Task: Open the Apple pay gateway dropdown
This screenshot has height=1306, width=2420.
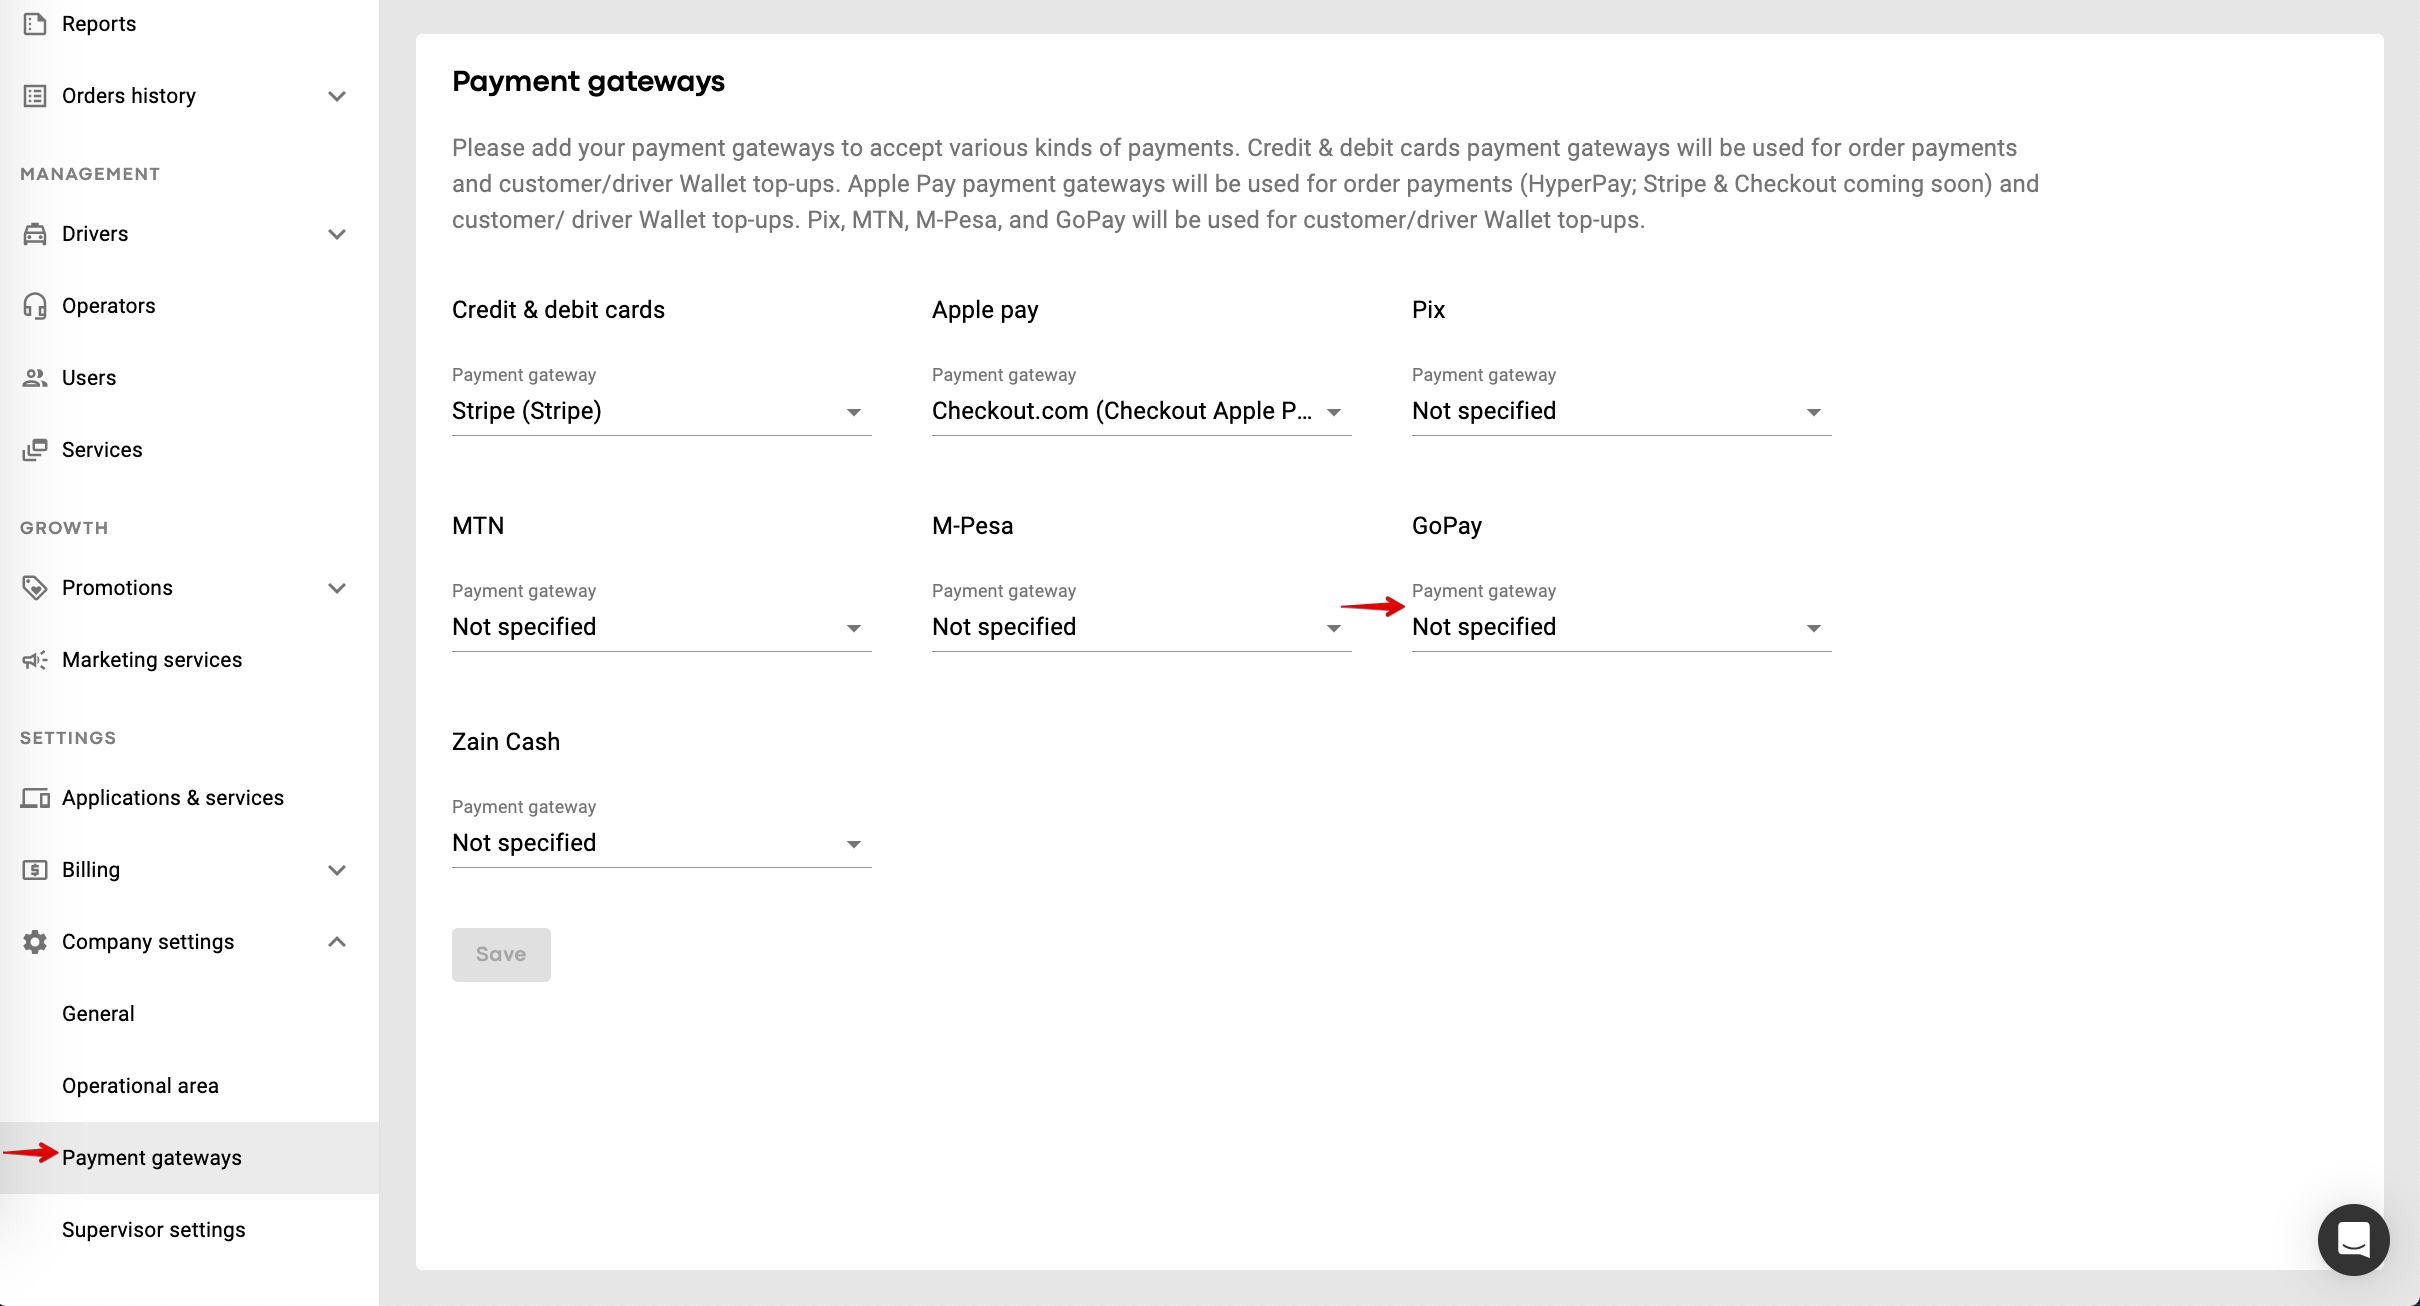Action: point(1140,411)
